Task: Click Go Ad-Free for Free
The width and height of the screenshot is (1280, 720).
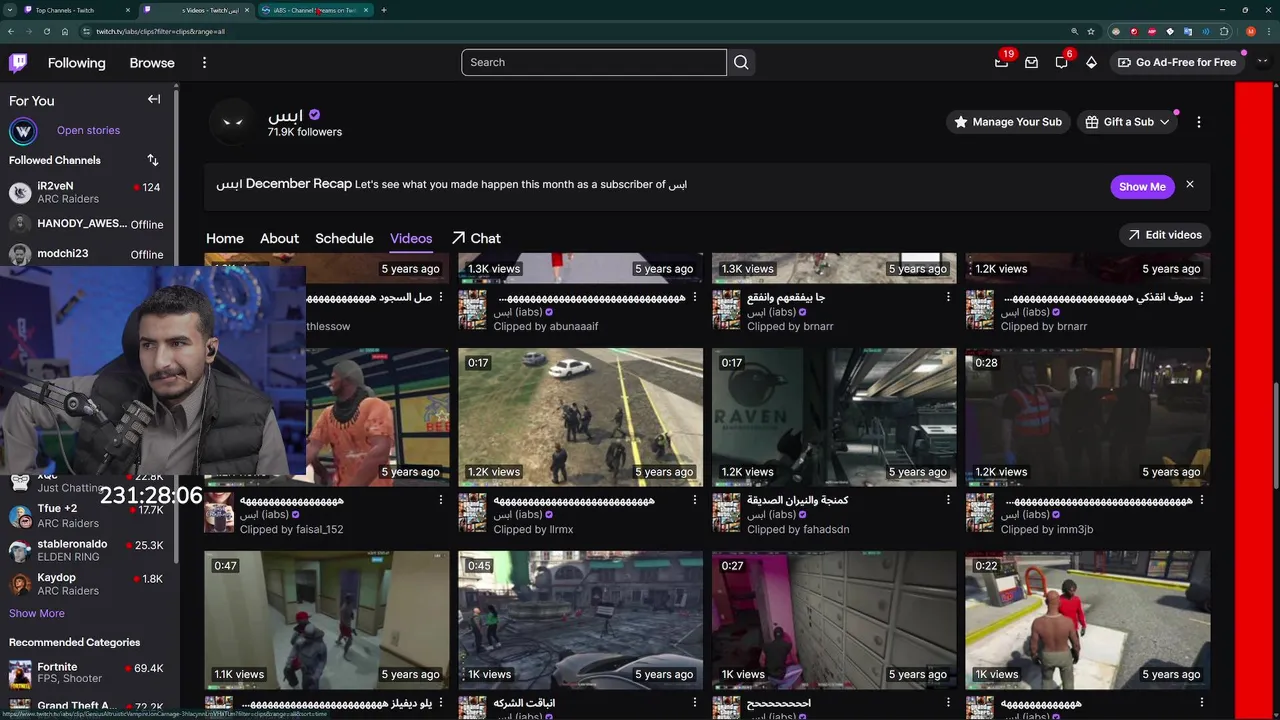Action: click(1176, 62)
